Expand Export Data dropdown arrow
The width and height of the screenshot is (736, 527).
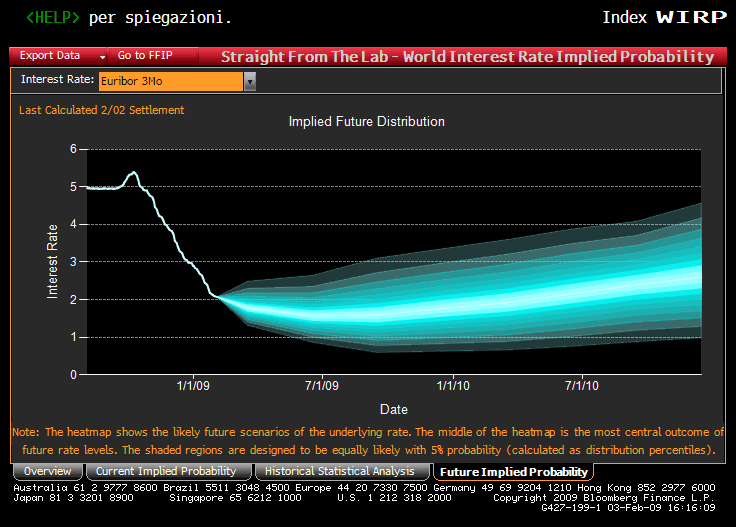tap(102, 57)
